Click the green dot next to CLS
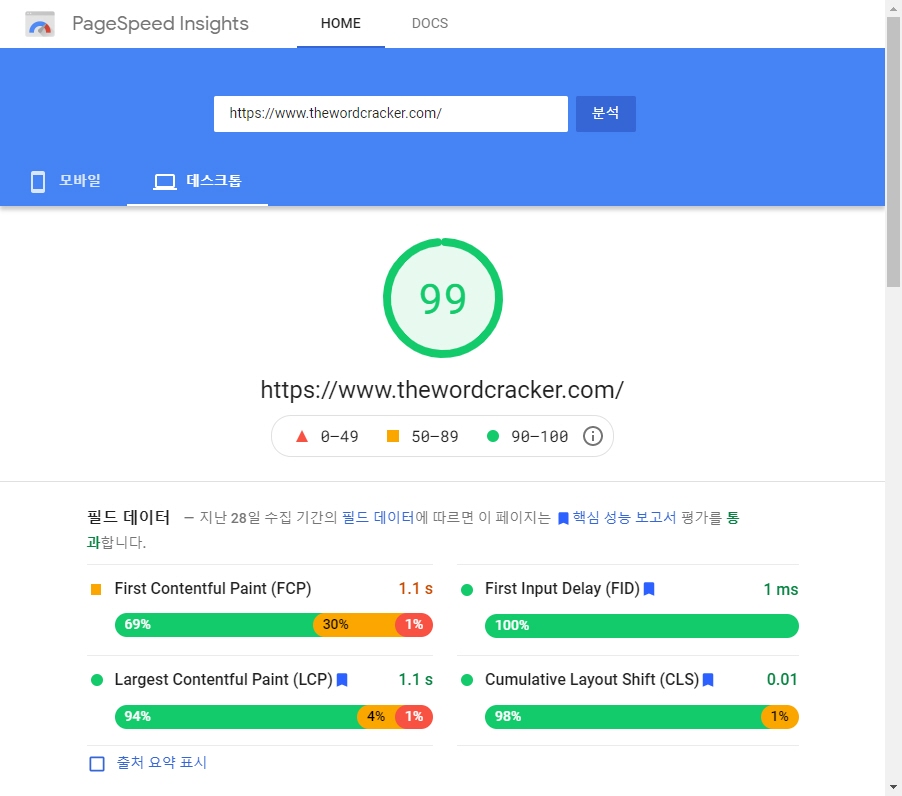The image size is (902, 796). [467, 680]
